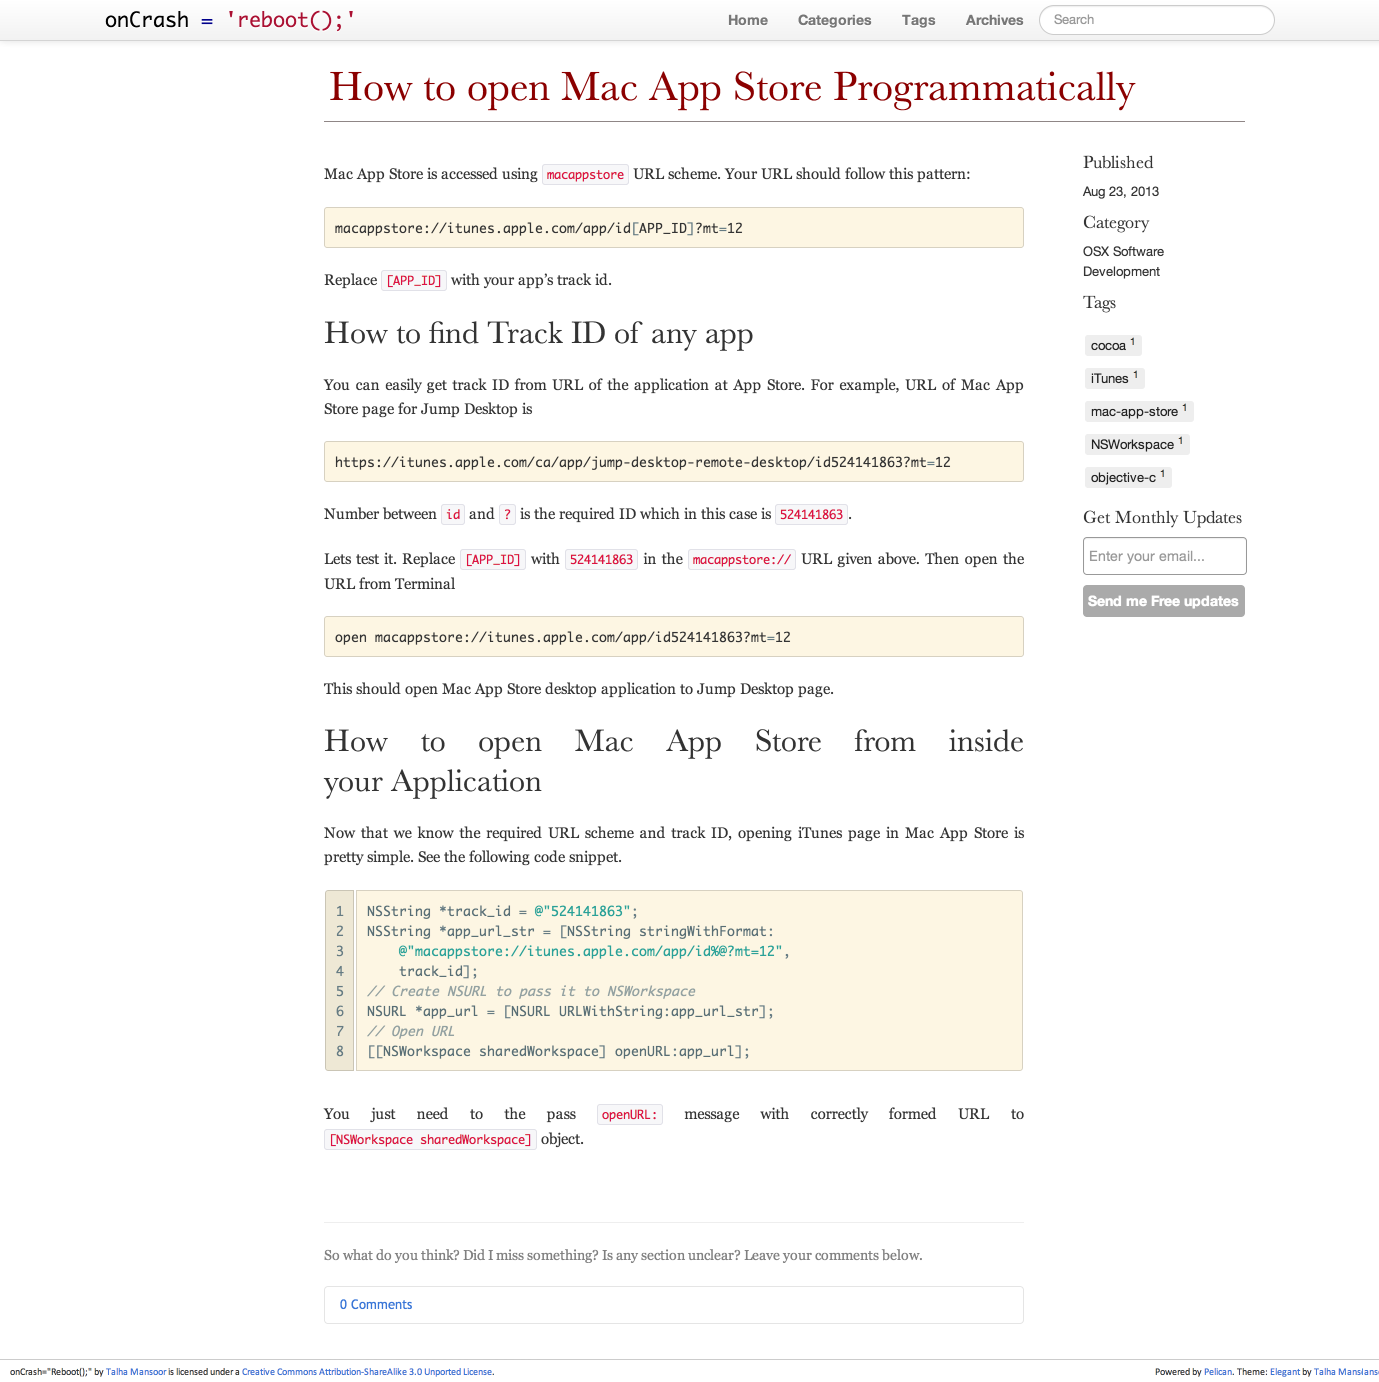The width and height of the screenshot is (1379, 1382).
Task: Click the Published heading in sidebar
Action: click(1118, 162)
